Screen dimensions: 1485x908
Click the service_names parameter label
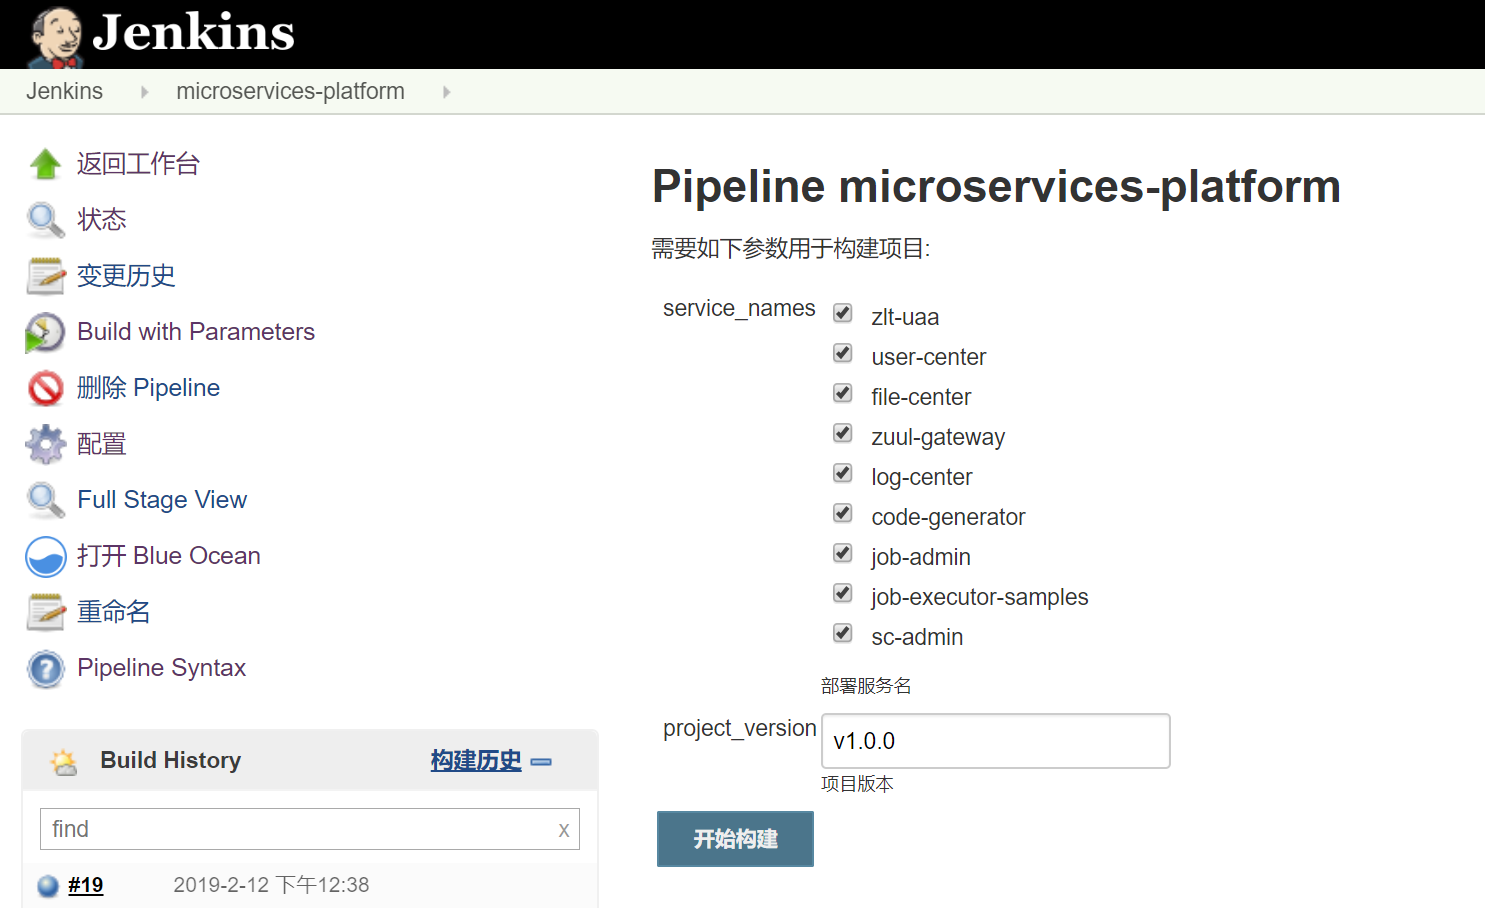click(739, 308)
